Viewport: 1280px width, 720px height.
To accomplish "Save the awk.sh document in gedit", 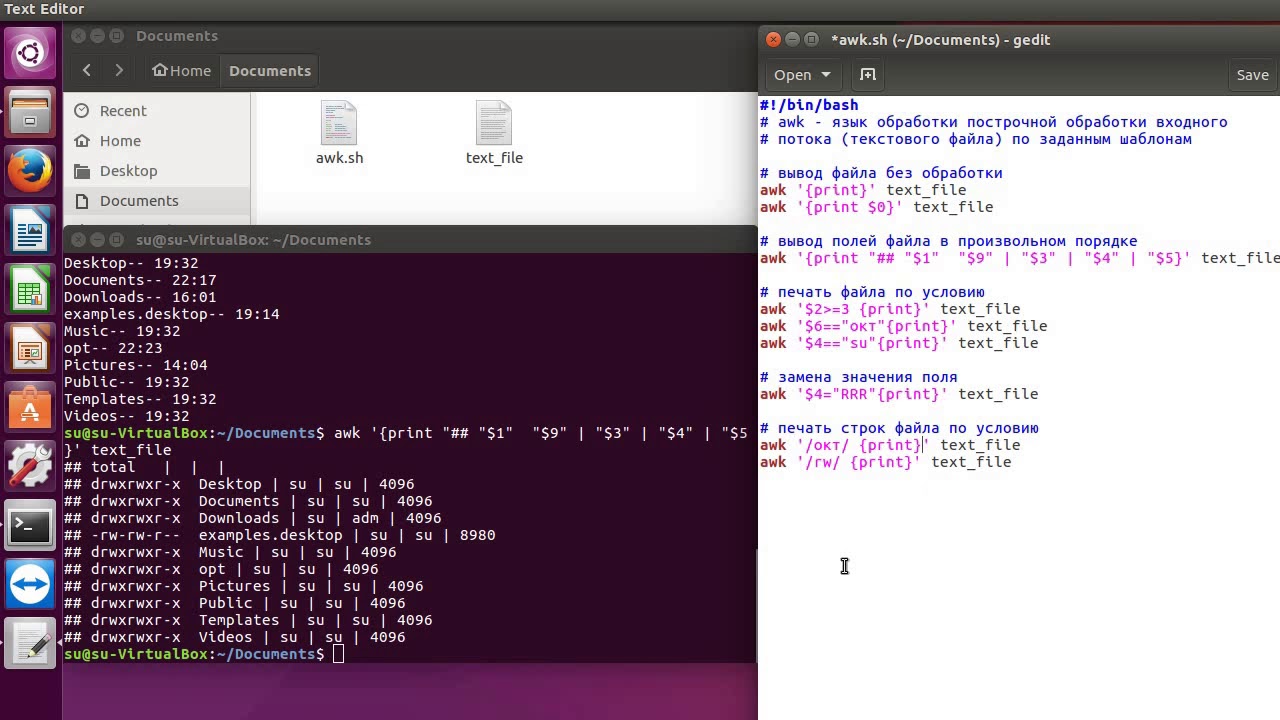I will [x=1252, y=75].
